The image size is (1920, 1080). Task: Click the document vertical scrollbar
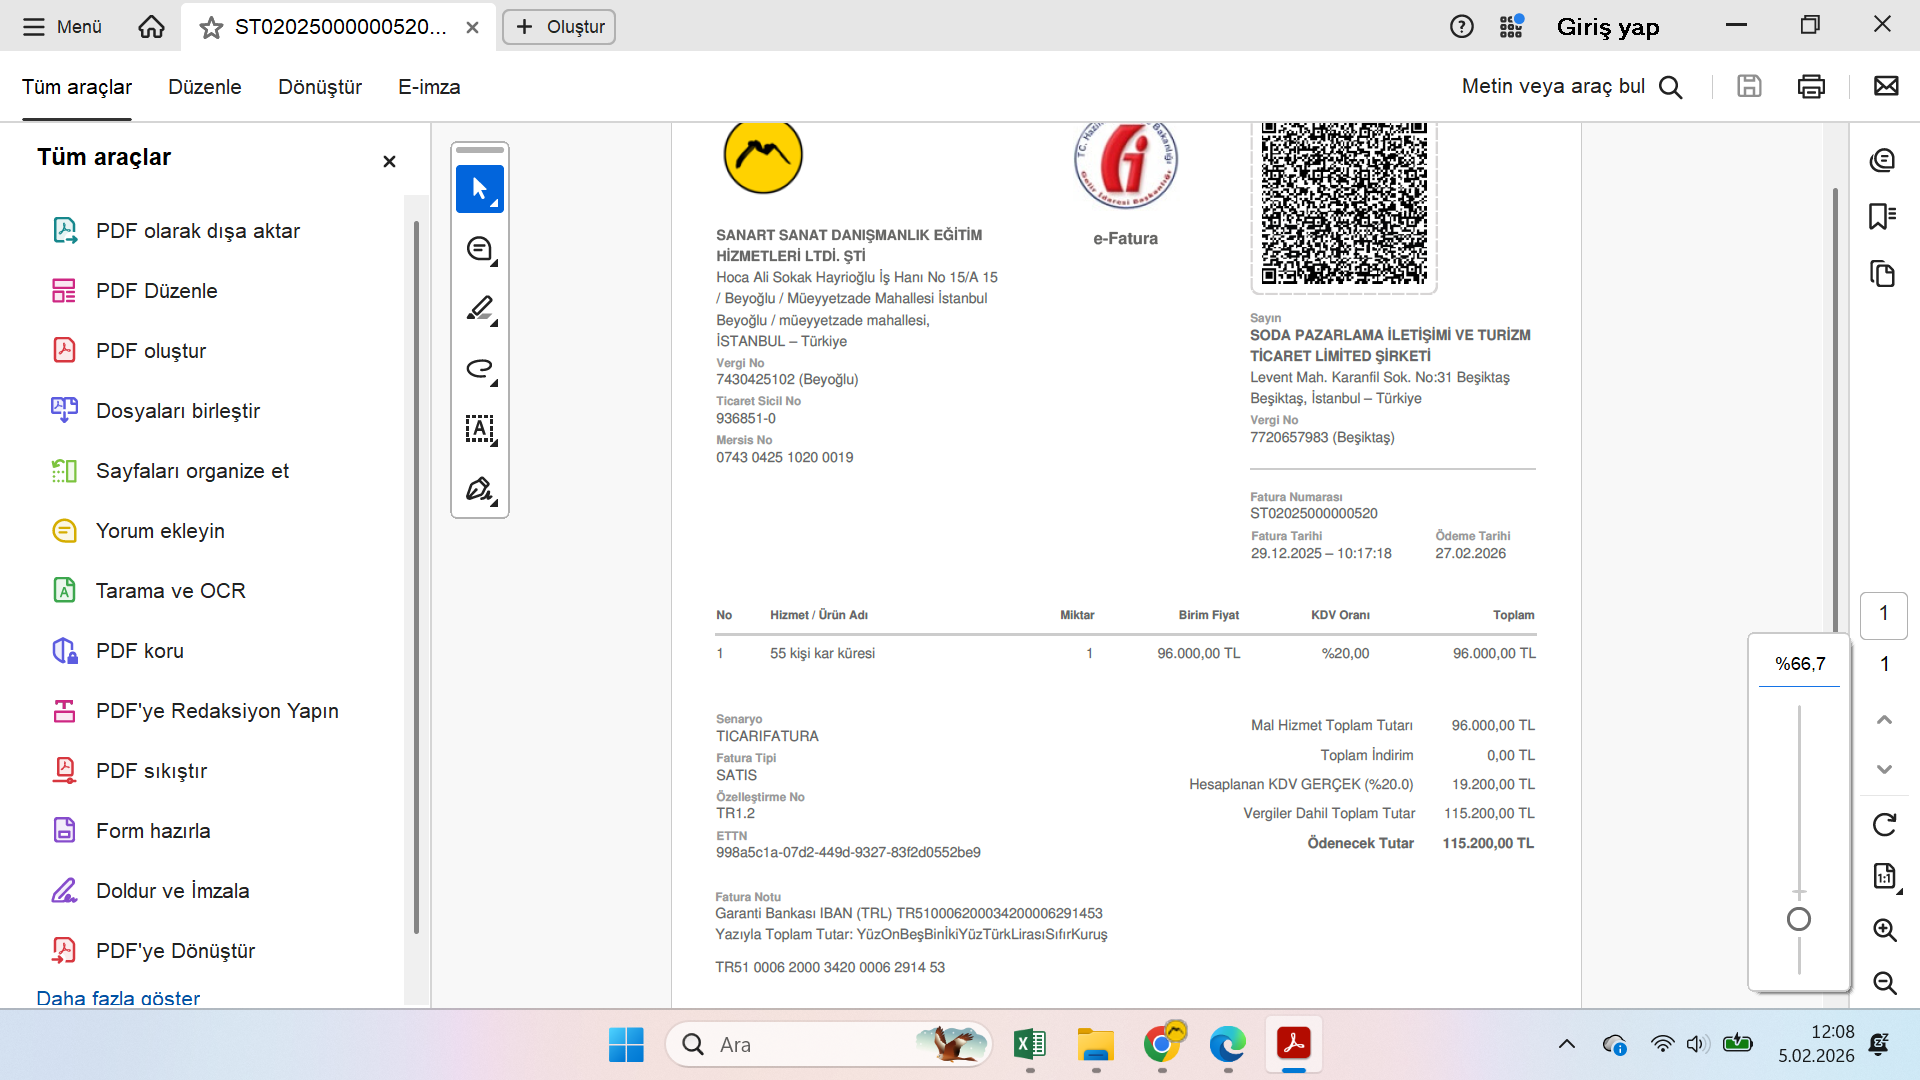point(1835,410)
